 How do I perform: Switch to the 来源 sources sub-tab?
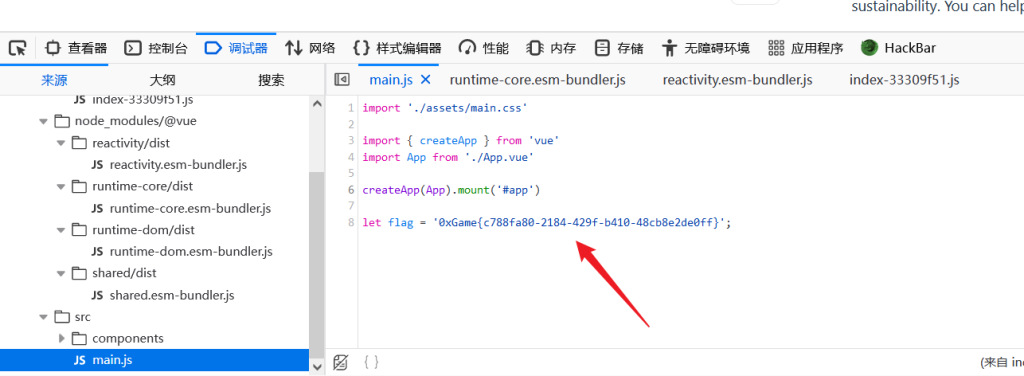click(54, 80)
